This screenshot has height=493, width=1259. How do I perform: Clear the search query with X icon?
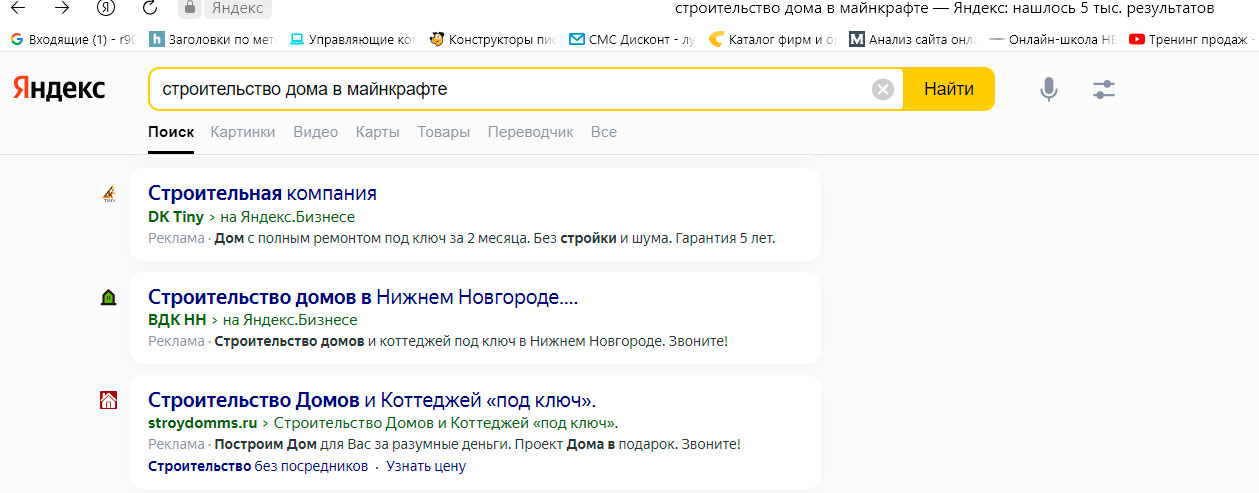(x=883, y=90)
